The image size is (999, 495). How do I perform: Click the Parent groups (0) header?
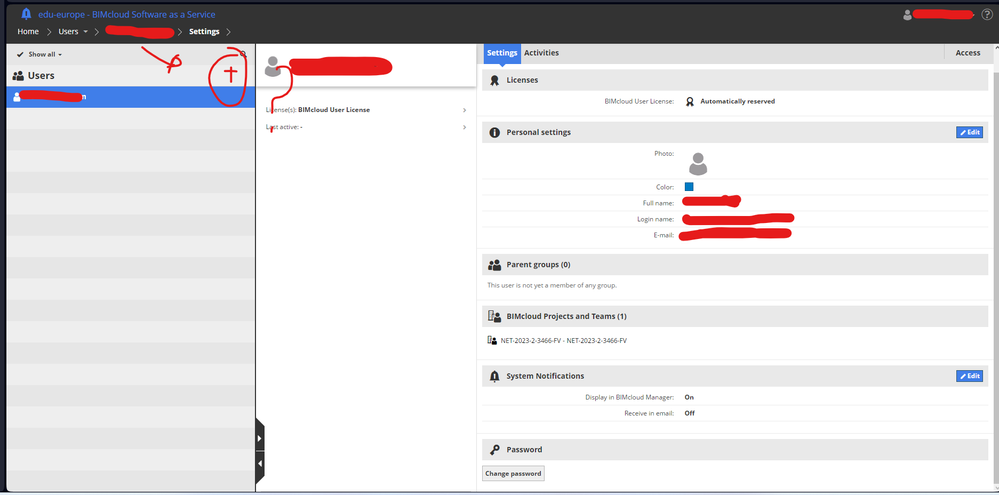click(735, 264)
